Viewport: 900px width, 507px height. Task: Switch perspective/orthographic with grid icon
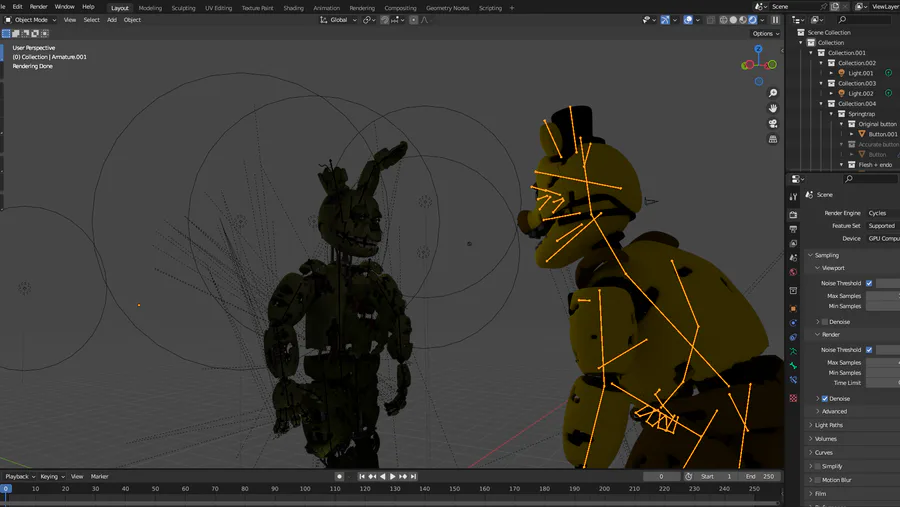(773, 140)
